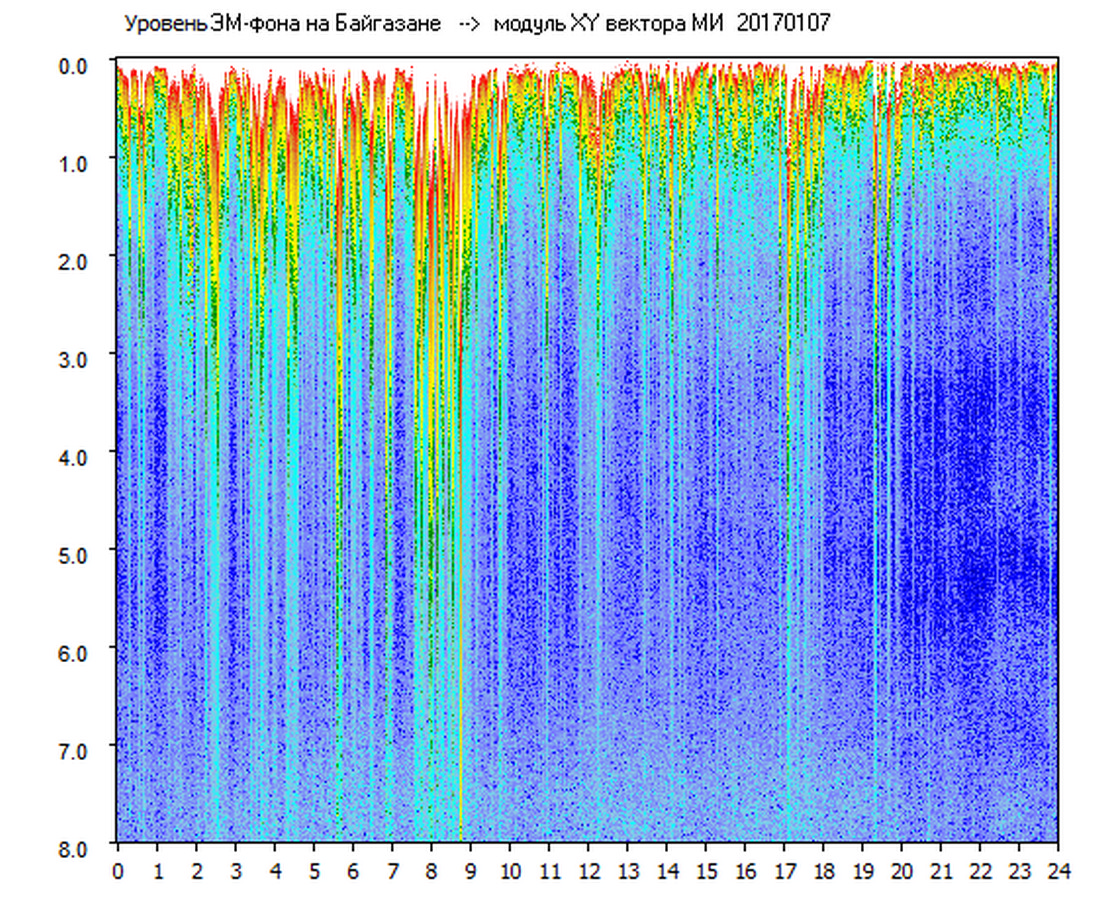The width and height of the screenshot is (1096, 900).
Task: Select hour 24 on the horizontal axis
Action: (1058, 870)
